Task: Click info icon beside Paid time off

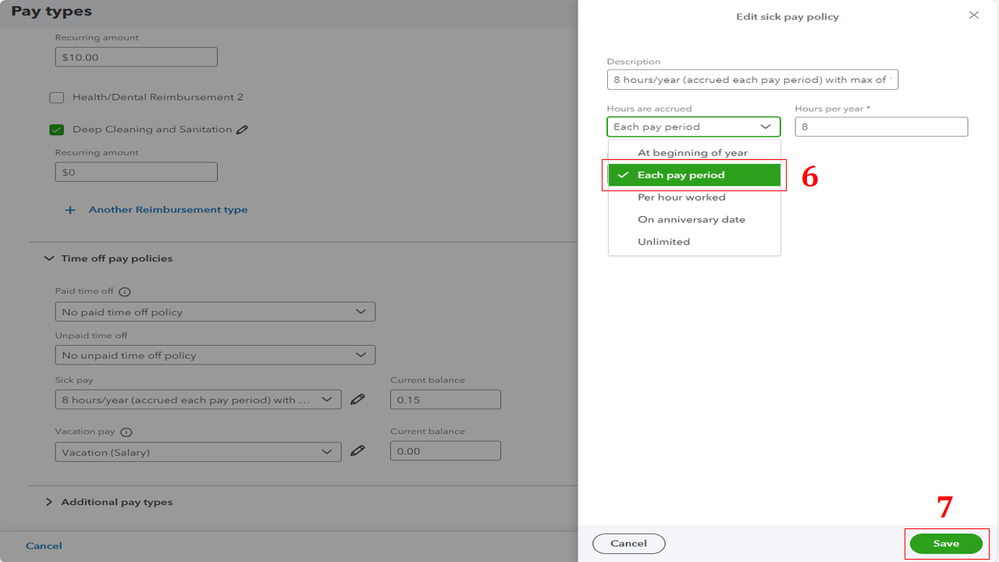Action: 125,292
